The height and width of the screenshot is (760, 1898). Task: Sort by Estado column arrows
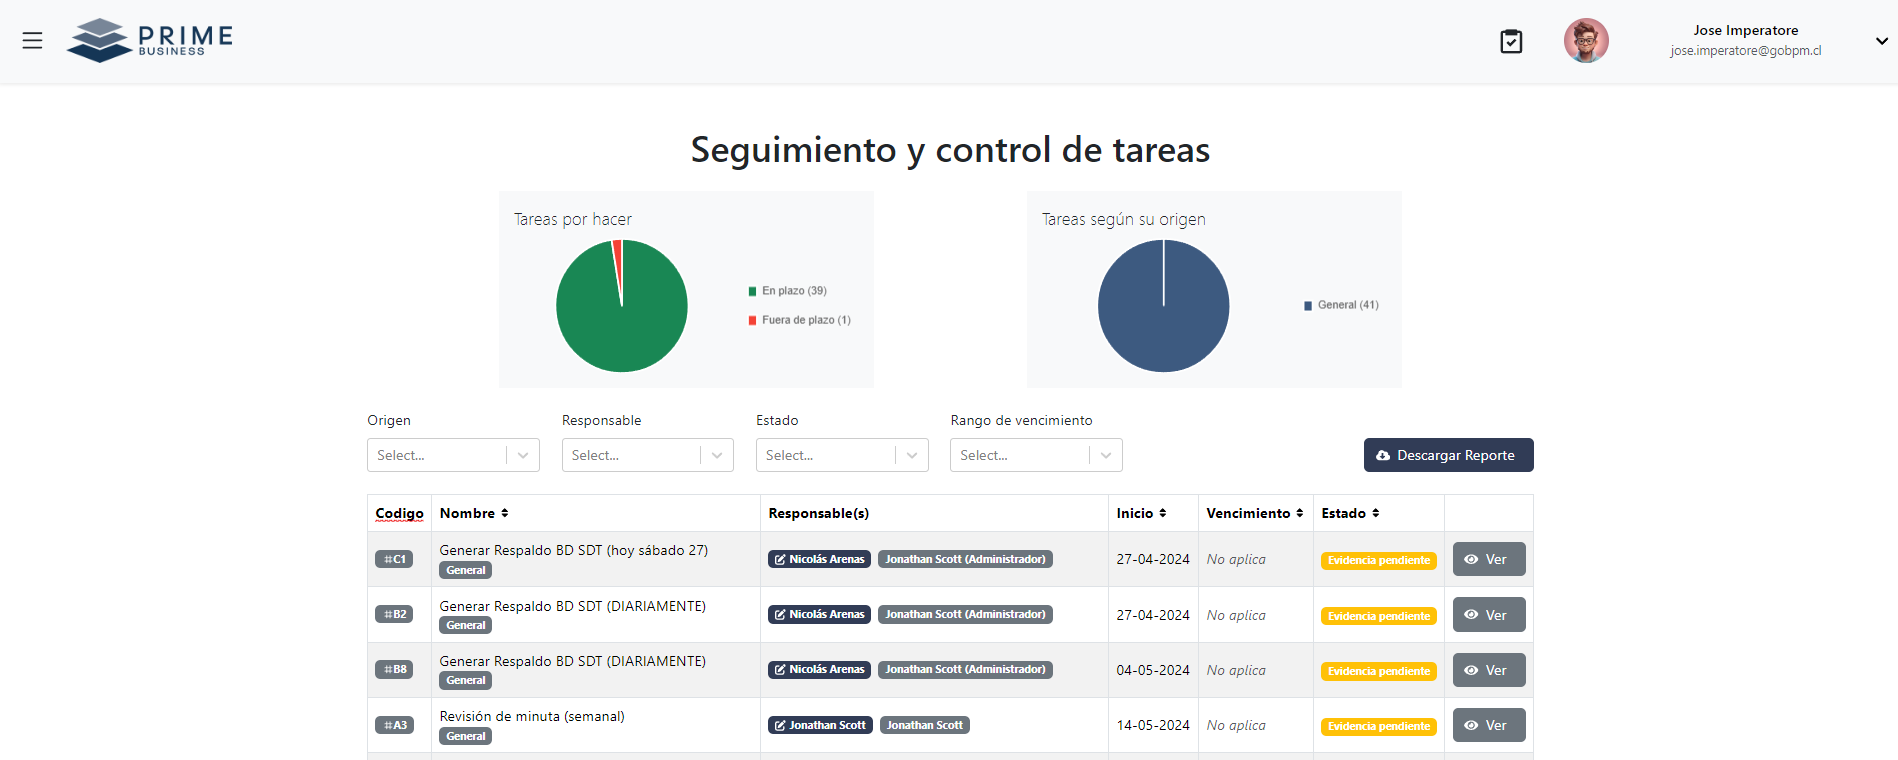tap(1376, 513)
